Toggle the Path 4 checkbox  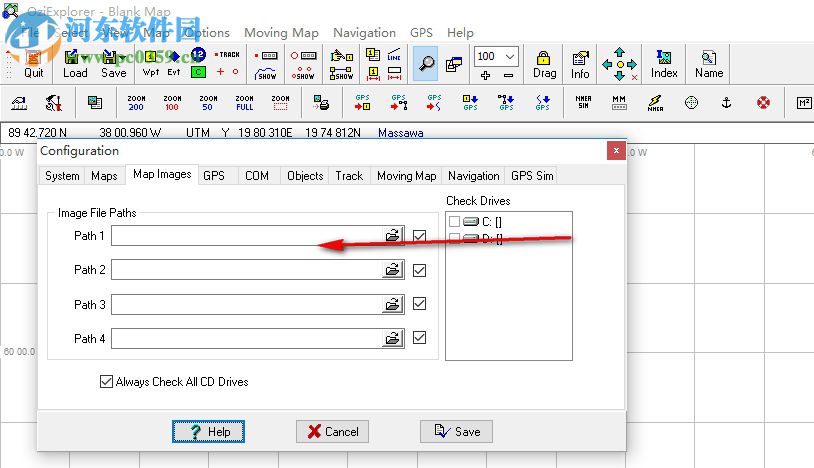419,338
